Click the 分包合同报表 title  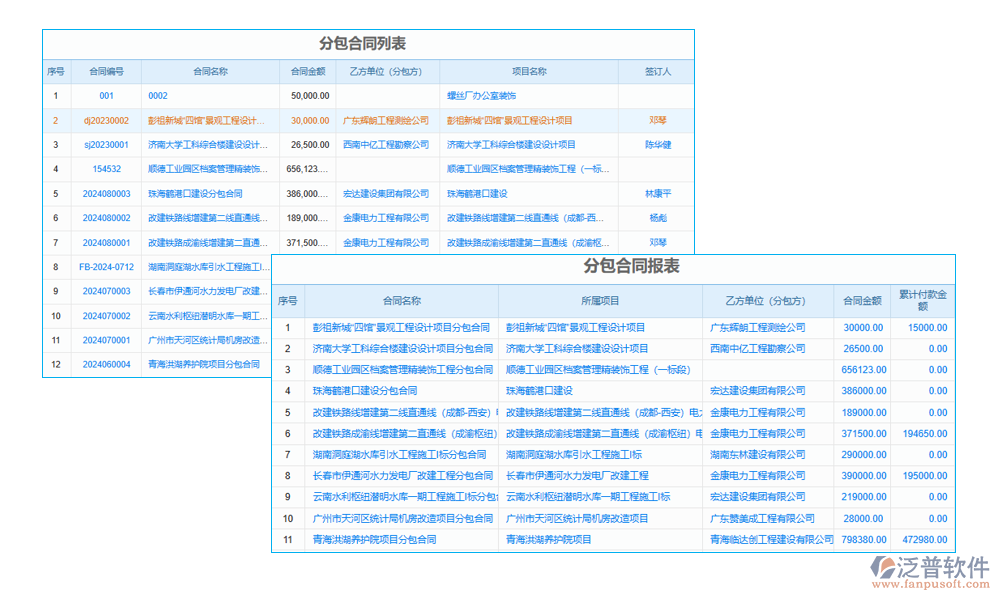(631, 266)
